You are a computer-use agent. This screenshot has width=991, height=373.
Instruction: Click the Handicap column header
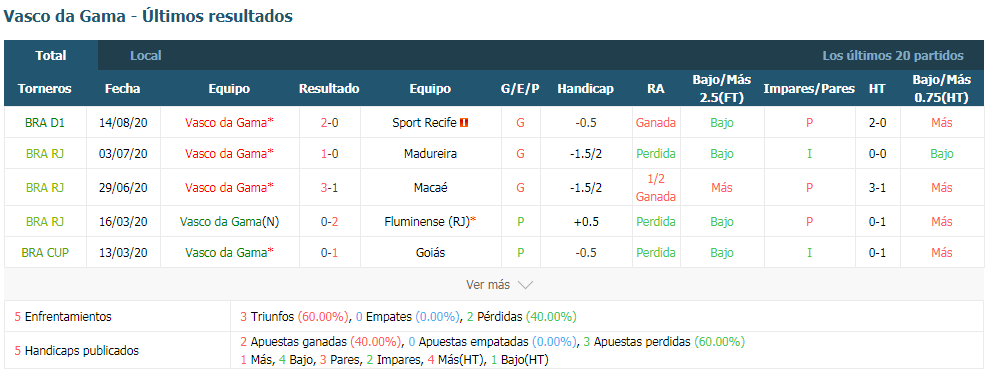point(585,89)
